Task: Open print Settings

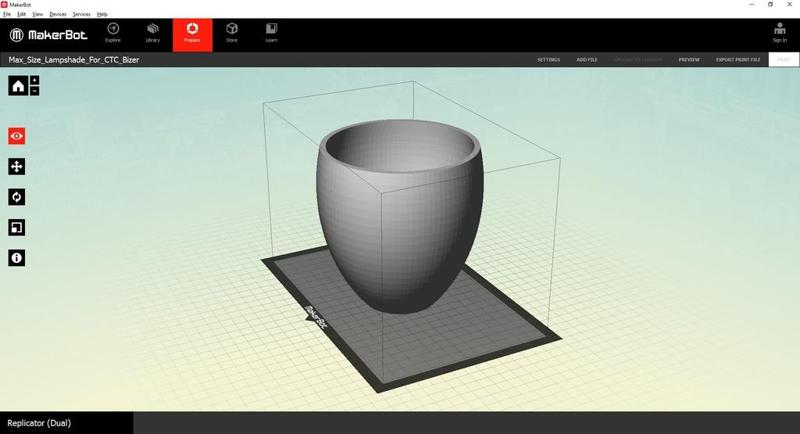Action: point(548,60)
